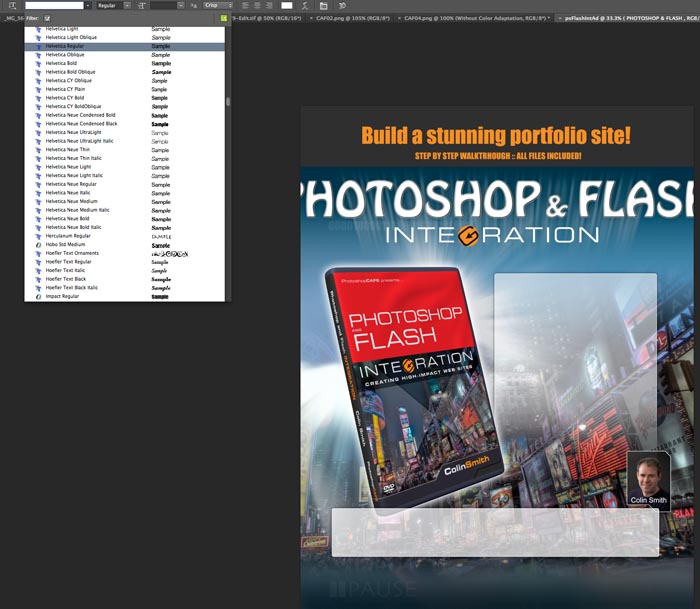The height and width of the screenshot is (609, 700).
Task: Select the Helvetica CY BoldOblique font
Action: (x=125, y=107)
